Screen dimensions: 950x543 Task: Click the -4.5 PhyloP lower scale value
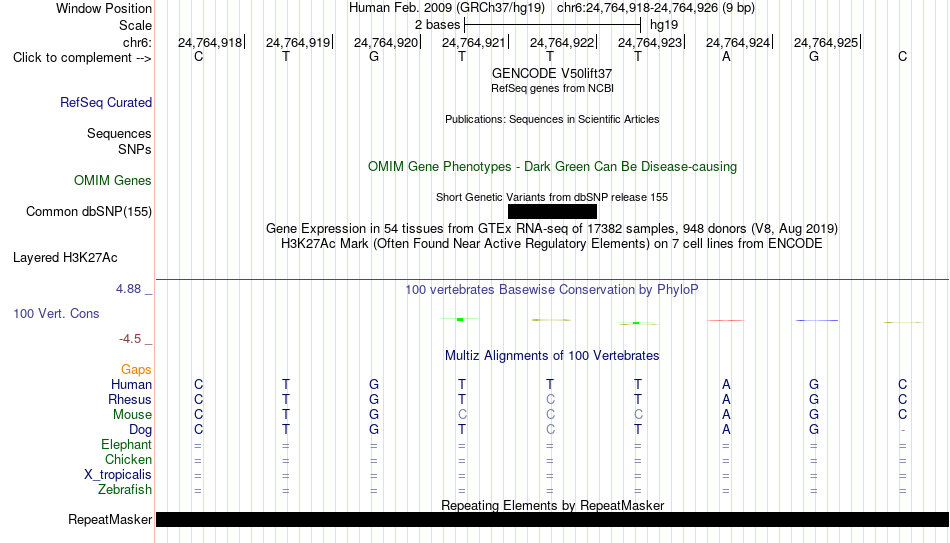[130, 339]
